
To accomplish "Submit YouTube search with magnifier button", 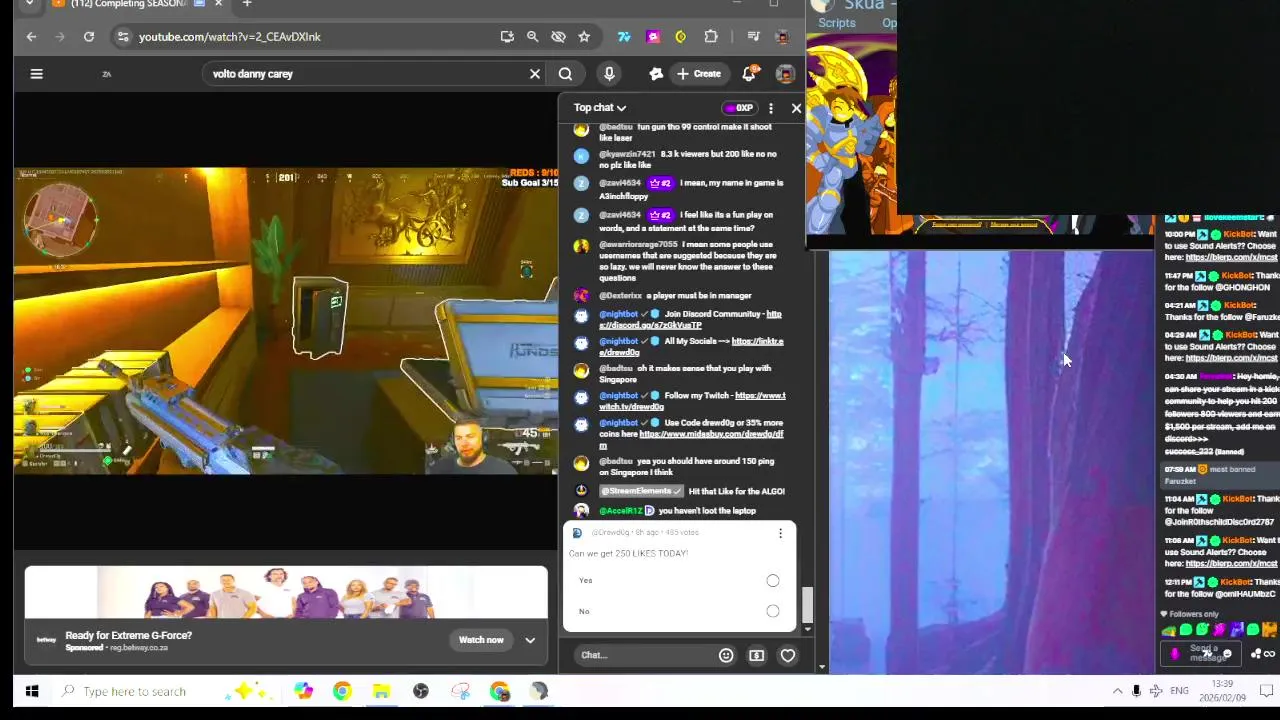I will (565, 74).
